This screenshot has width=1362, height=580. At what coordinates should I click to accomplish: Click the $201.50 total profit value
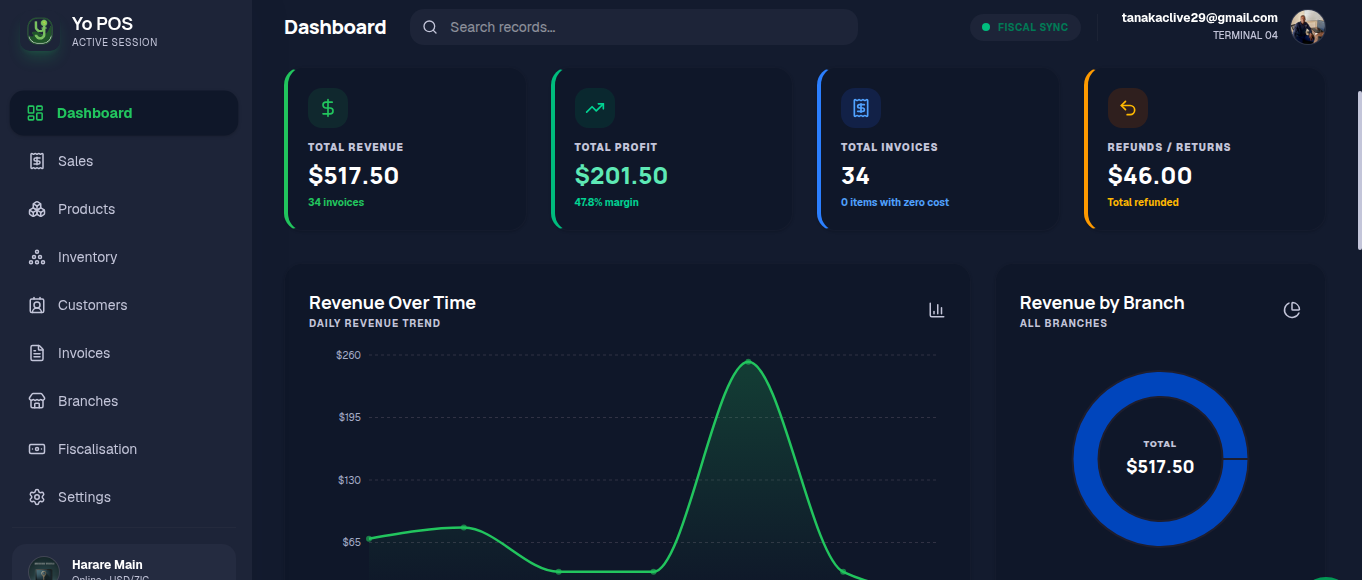coord(621,176)
